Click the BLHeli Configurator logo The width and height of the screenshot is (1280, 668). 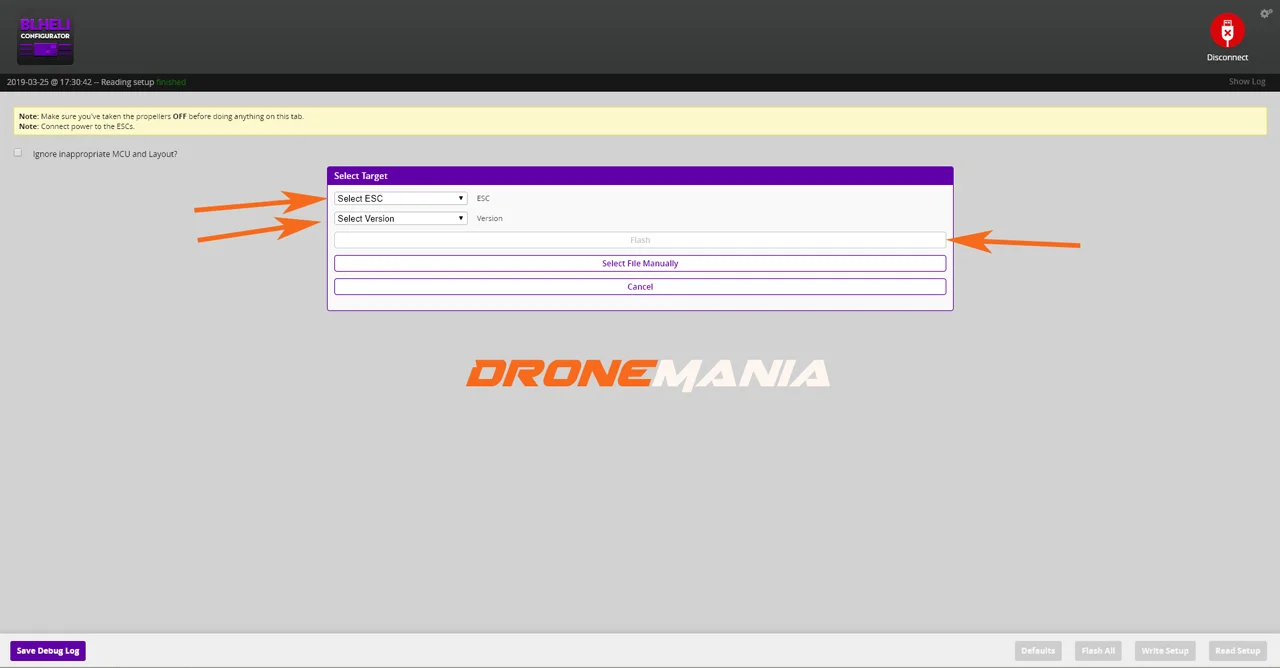[45, 40]
